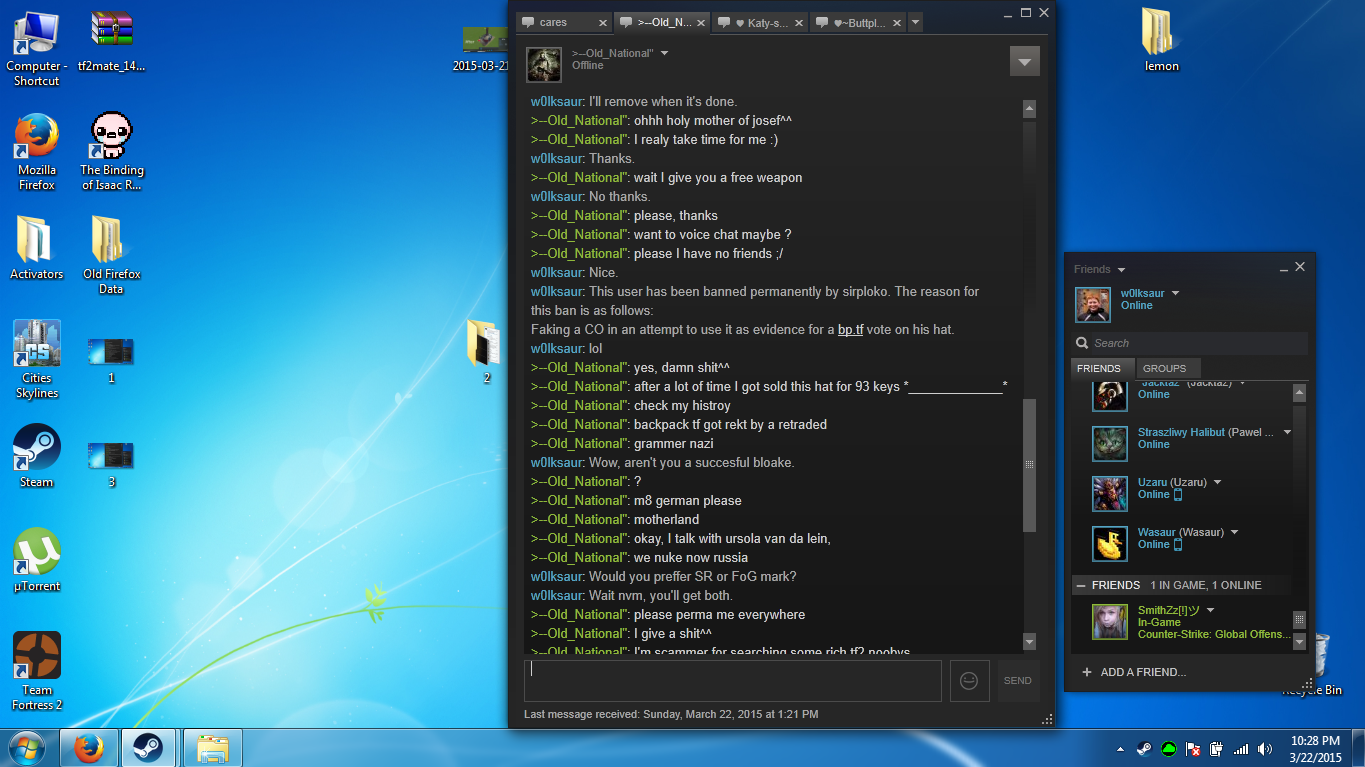Screen dimensions: 1365x767
Task: Click ADD A FRIEND button
Action: click(1142, 672)
